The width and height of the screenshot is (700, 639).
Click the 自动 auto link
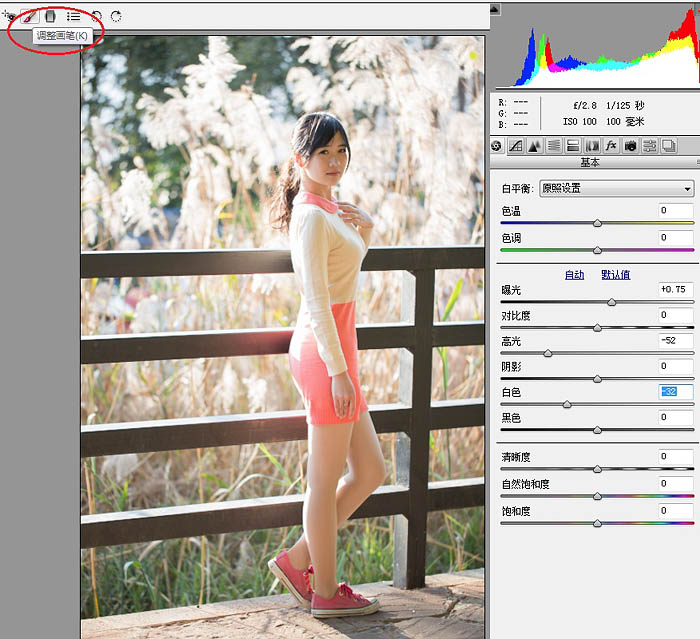pos(574,275)
